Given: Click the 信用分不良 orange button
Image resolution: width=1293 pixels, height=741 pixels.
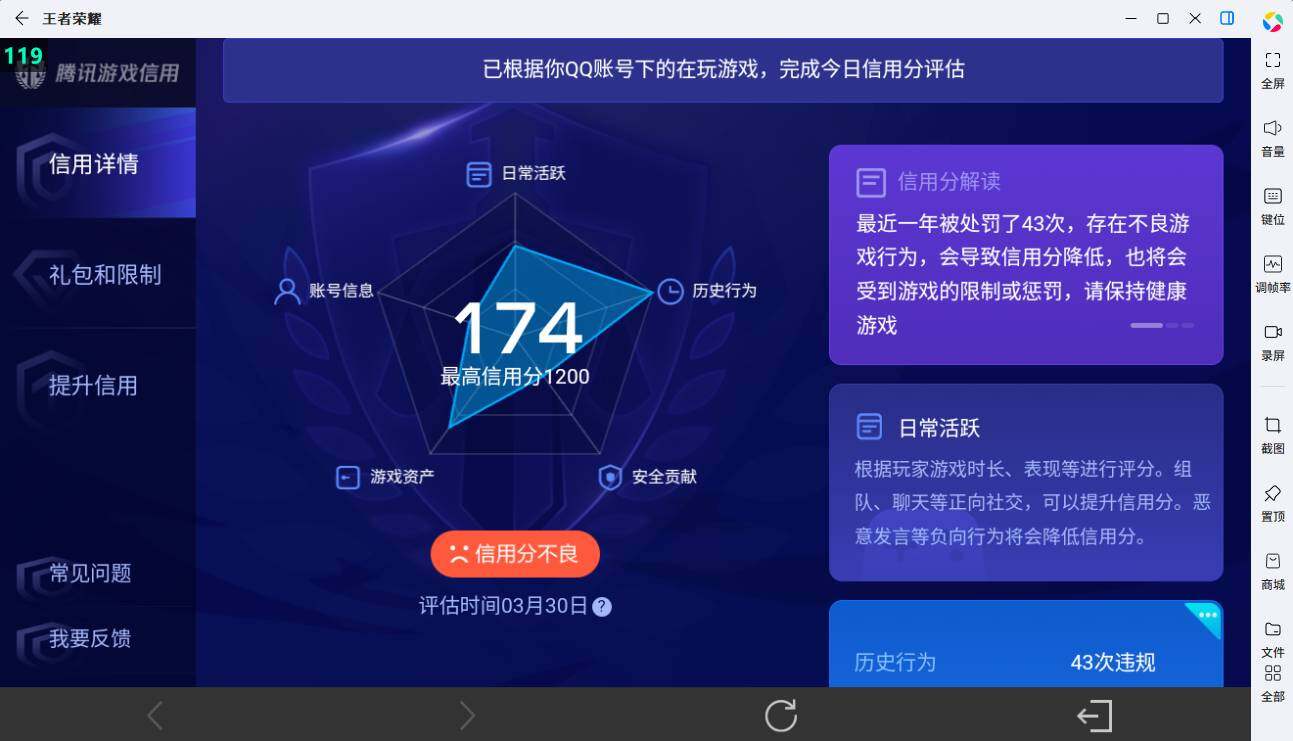Looking at the screenshot, I should click(x=515, y=553).
